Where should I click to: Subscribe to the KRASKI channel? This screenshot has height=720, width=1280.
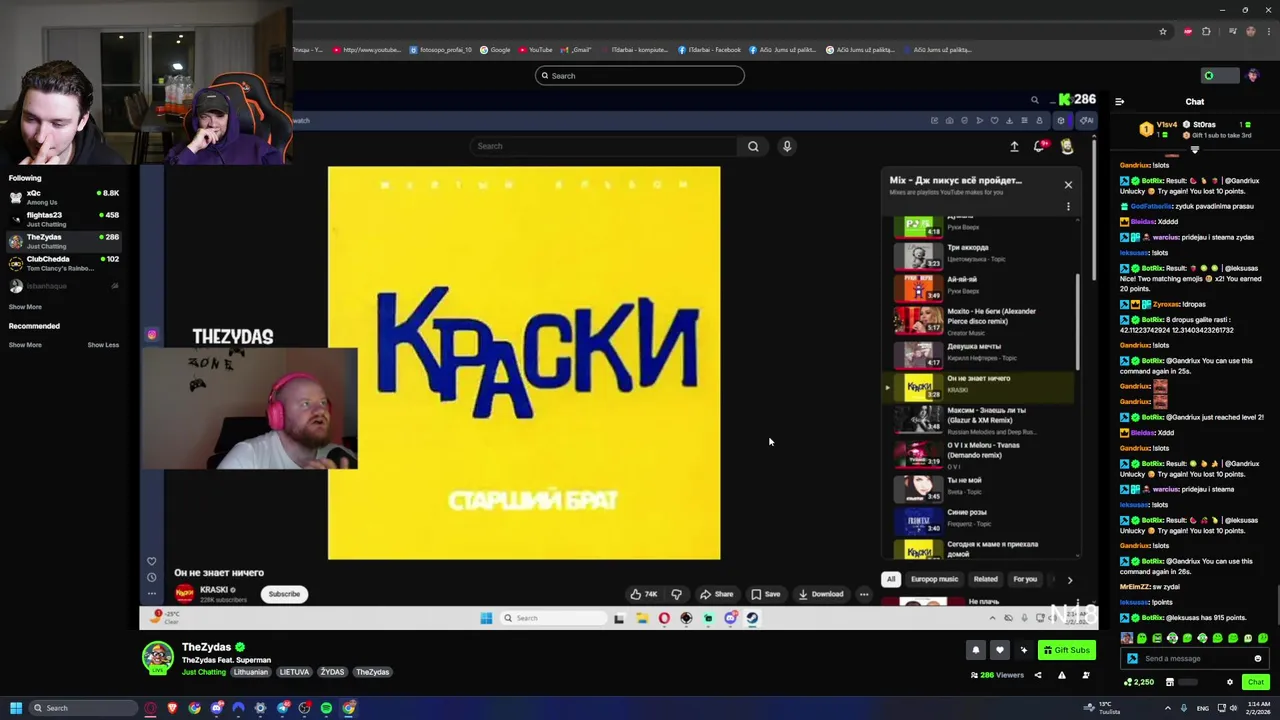coord(284,594)
